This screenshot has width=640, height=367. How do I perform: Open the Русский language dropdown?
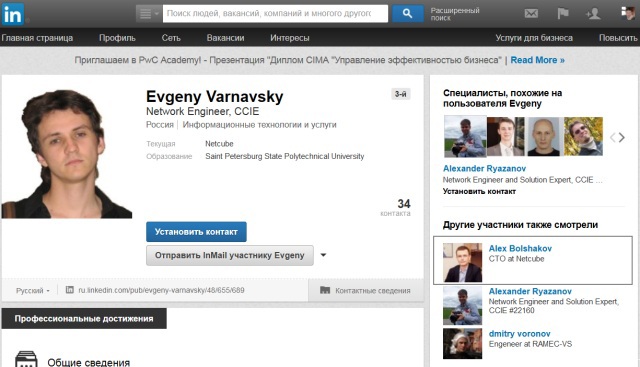[x=32, y=291]
